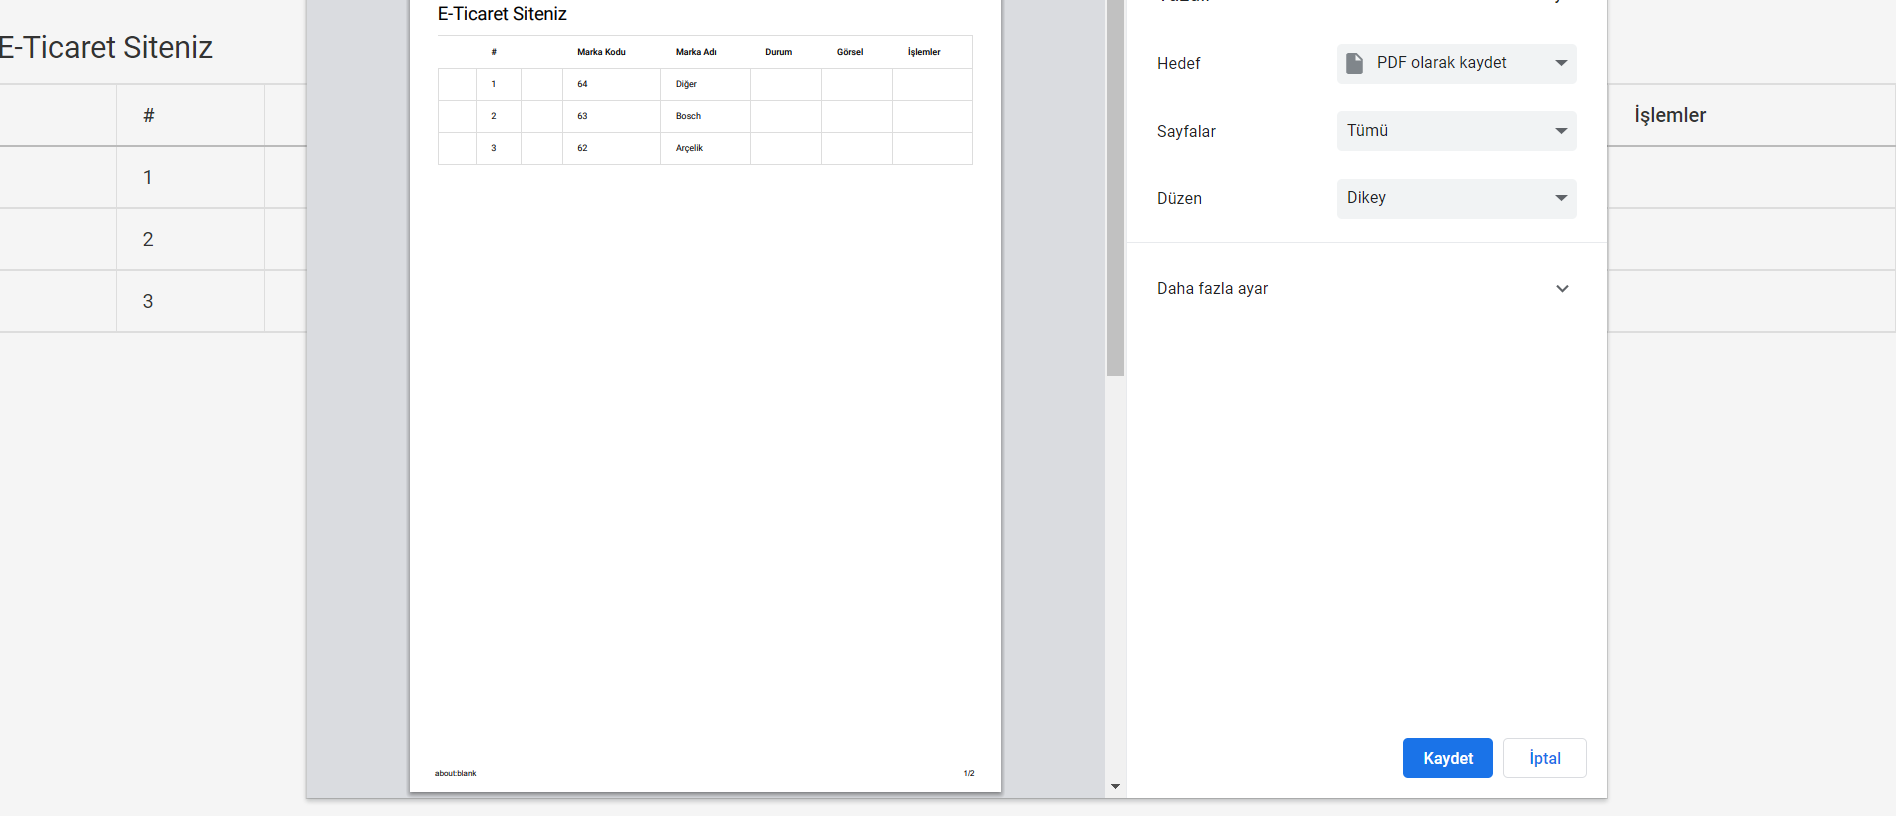Open the Sayfalar pages dropdown
Screen dimensions: 1896x816
point(1457,131)
